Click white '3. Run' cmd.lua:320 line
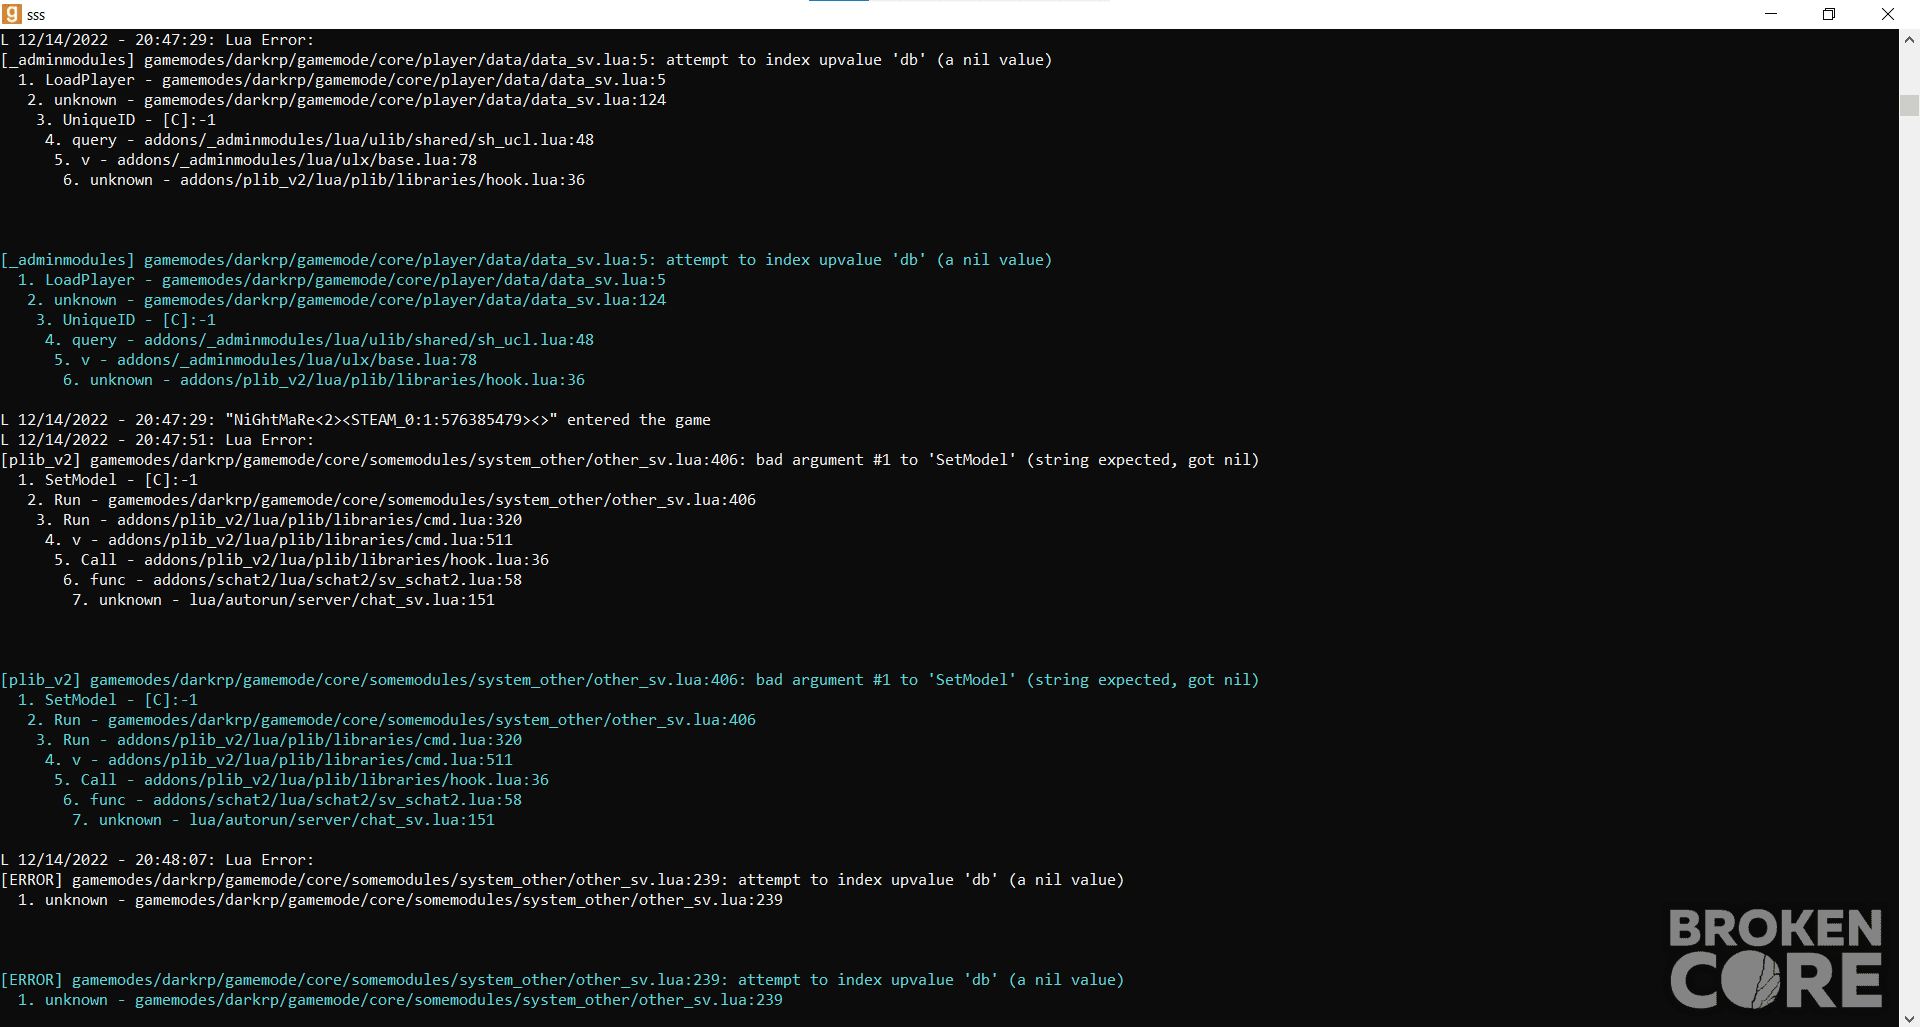 [x=279, y=520]
